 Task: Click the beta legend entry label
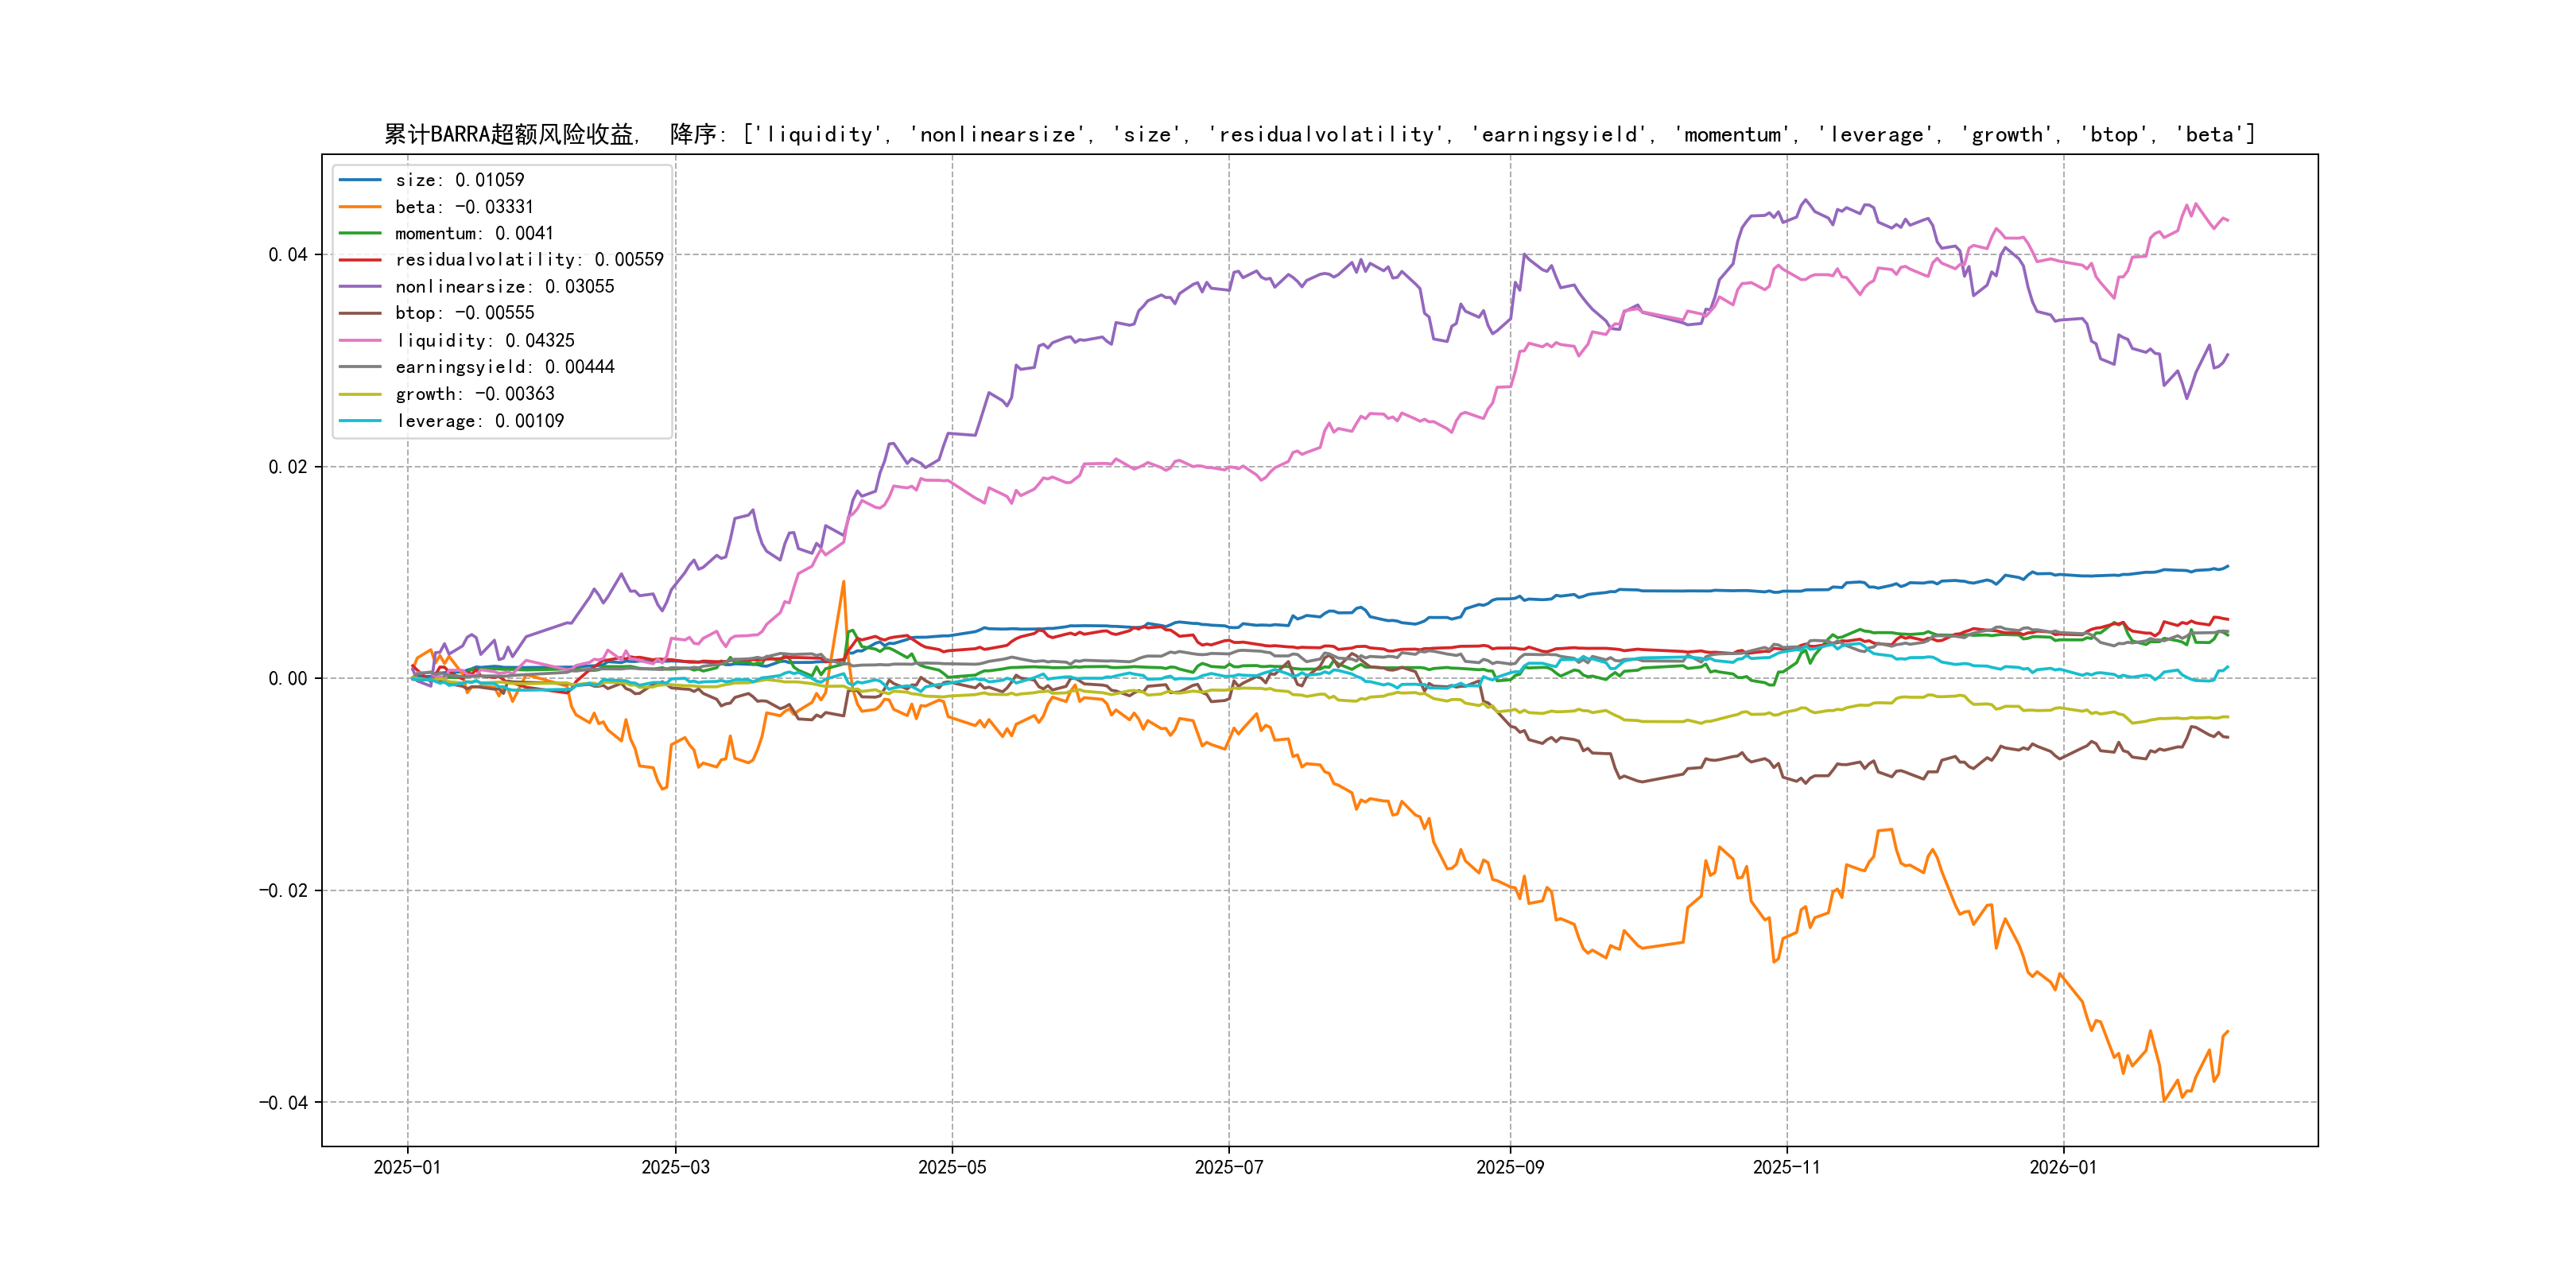(x=464, y=207)
